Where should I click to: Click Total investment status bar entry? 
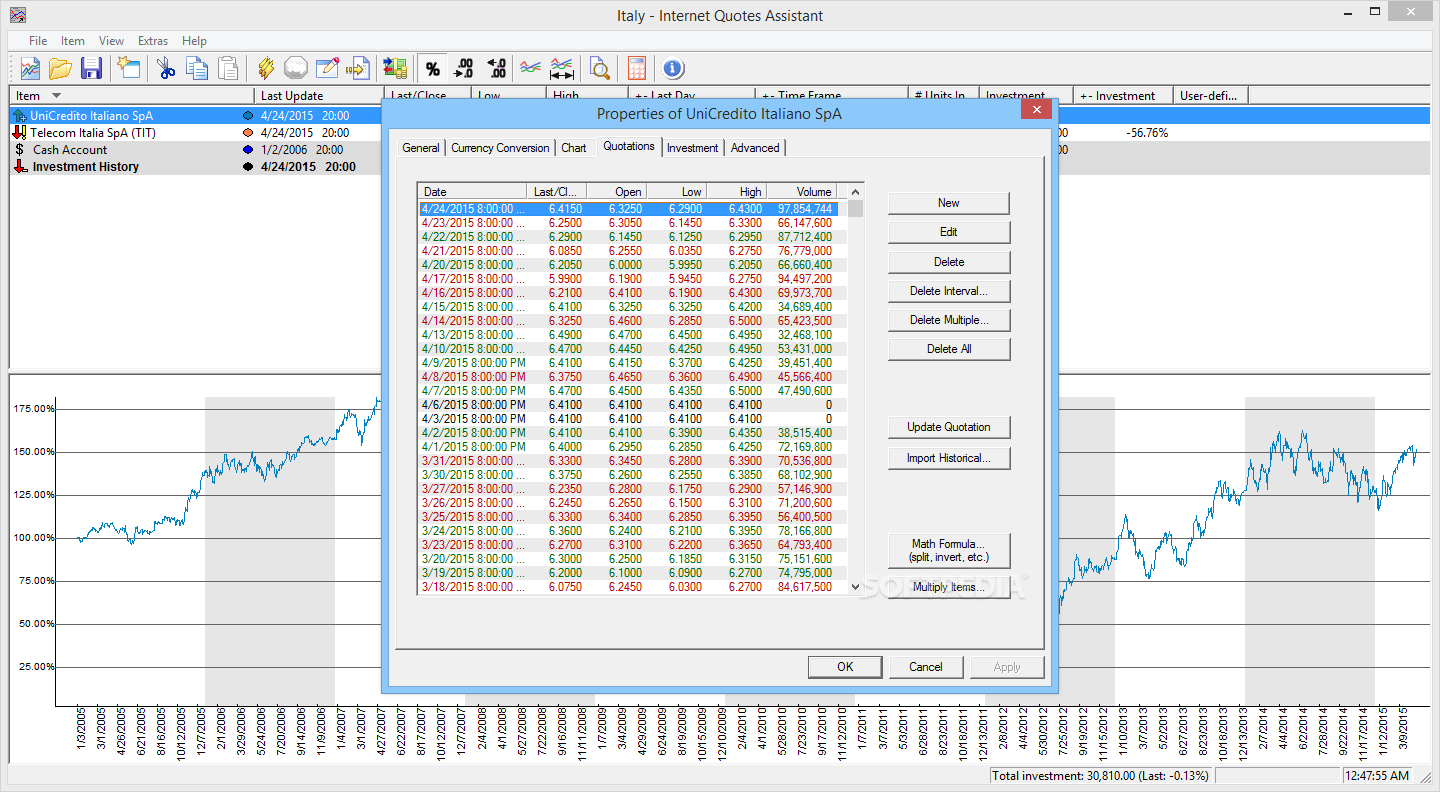1099,776
